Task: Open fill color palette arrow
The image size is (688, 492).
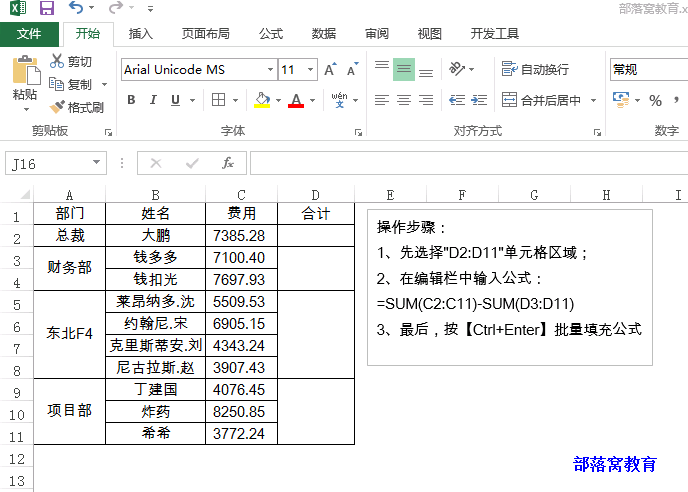Action: point(278,101)
